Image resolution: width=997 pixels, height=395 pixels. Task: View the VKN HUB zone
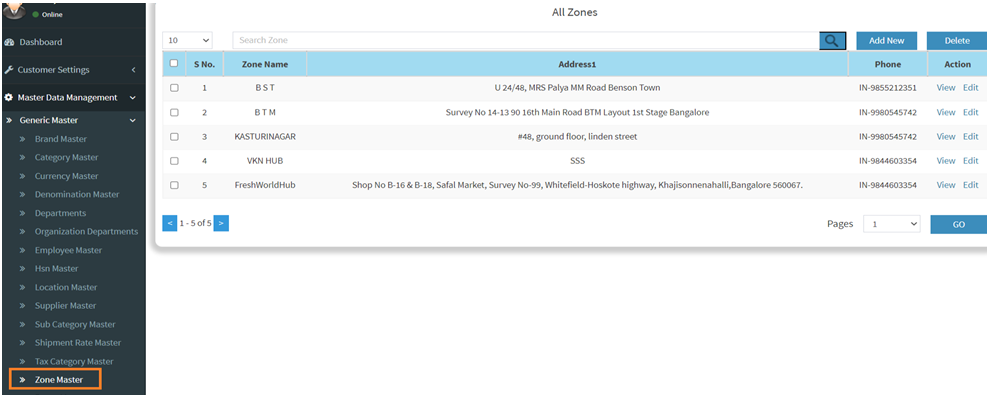[946, 160]
